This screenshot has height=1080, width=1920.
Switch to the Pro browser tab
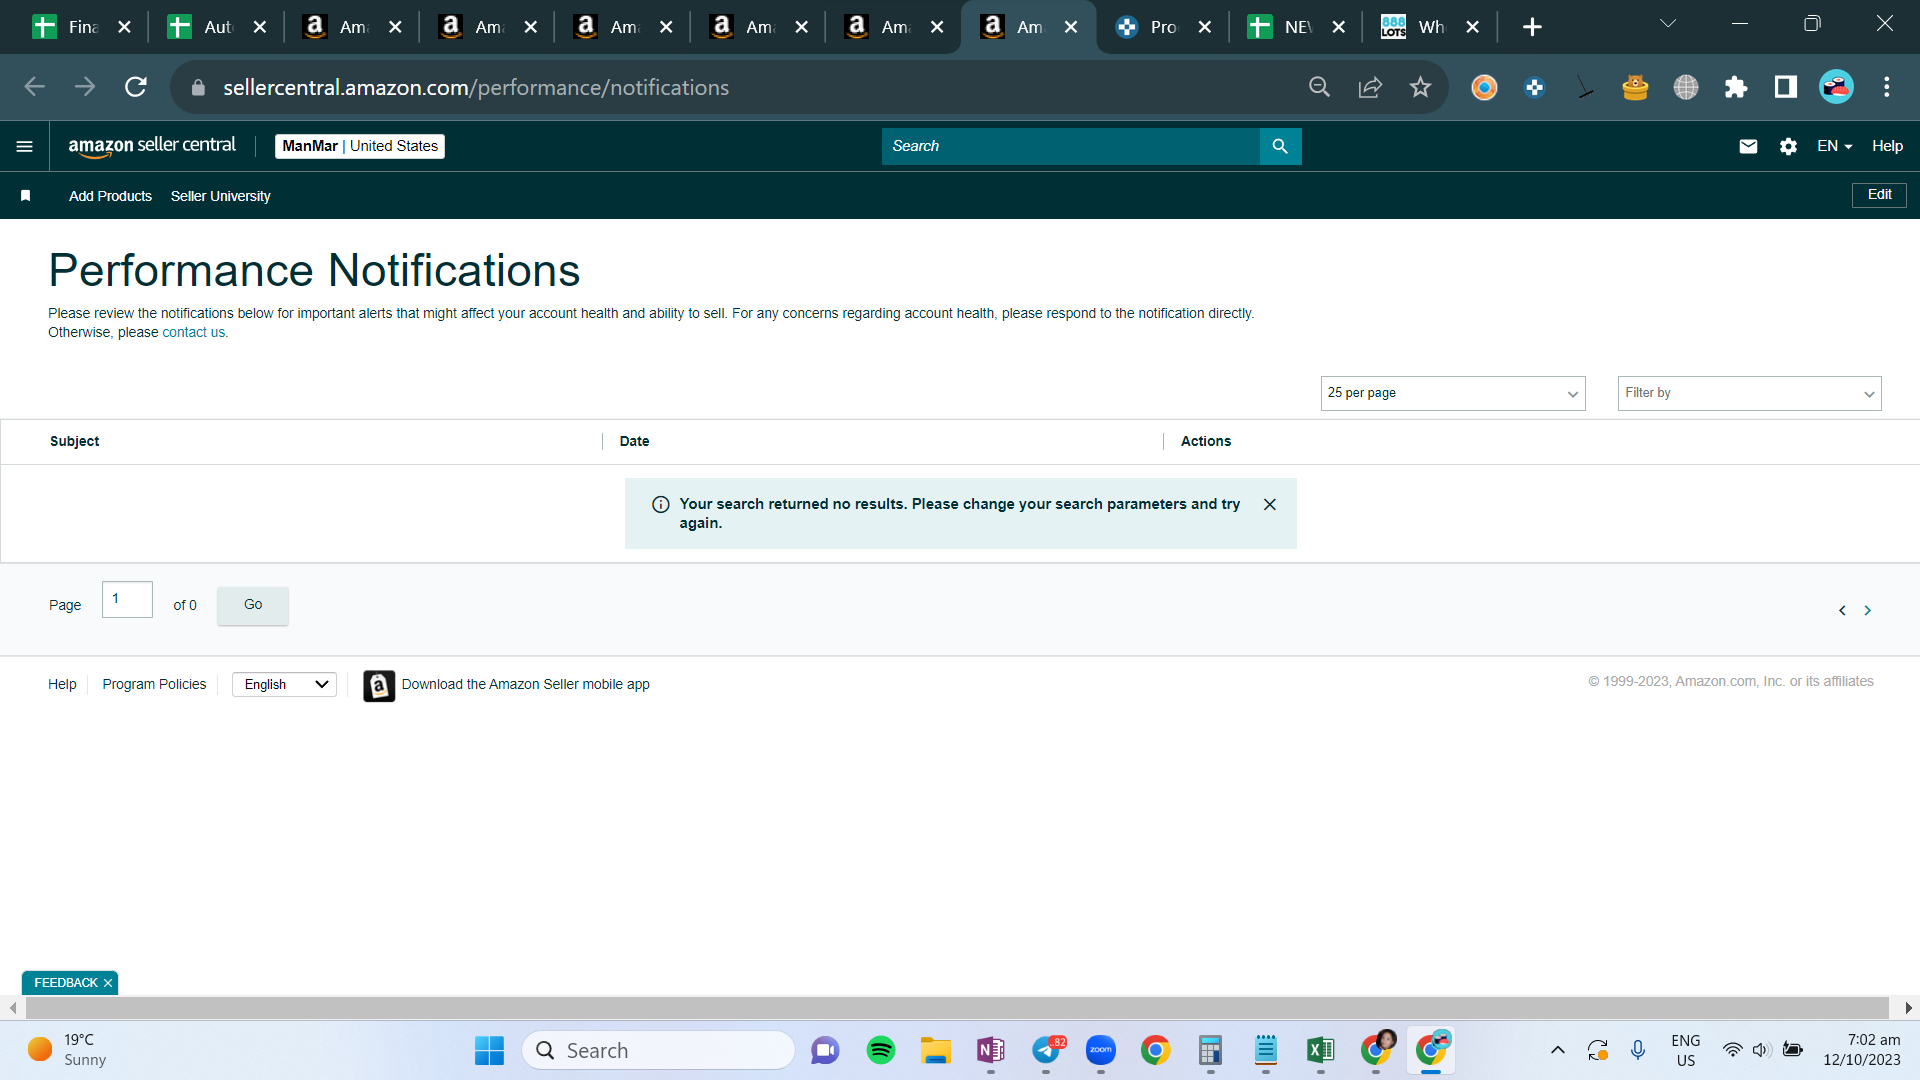1162,27
